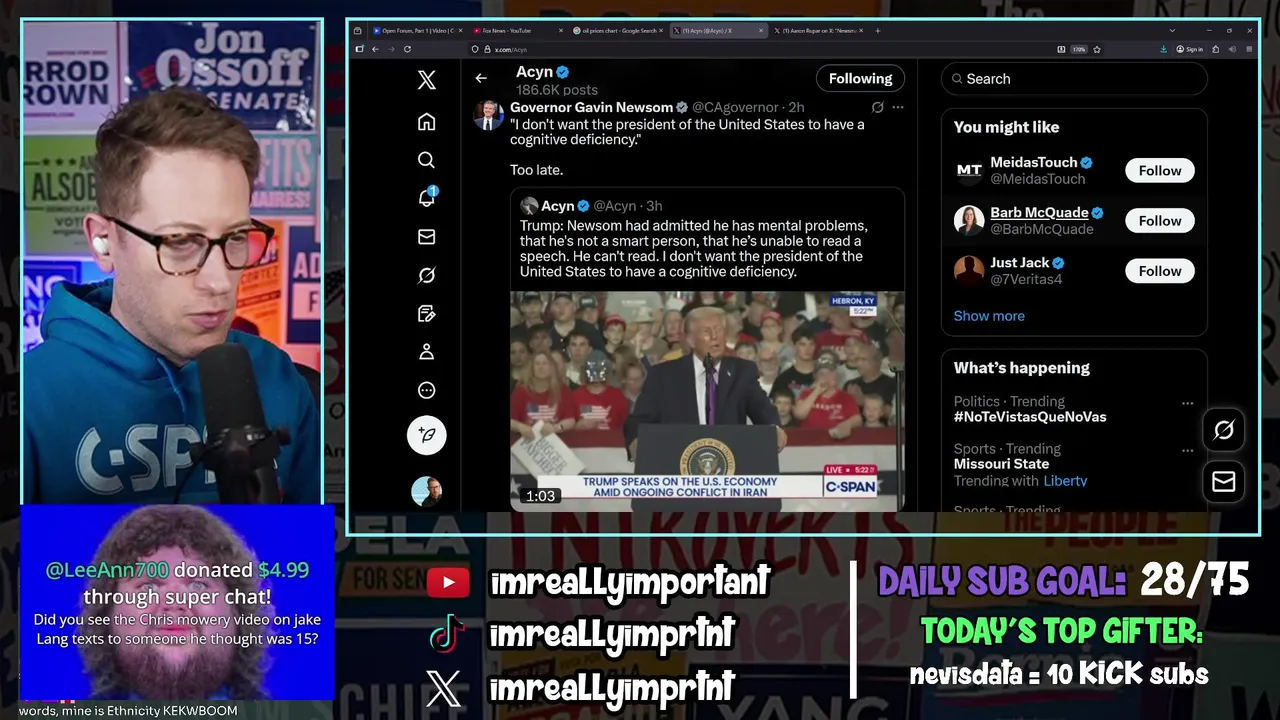Click the browser back arrow

pyautogui.click(x=375, y=49)
